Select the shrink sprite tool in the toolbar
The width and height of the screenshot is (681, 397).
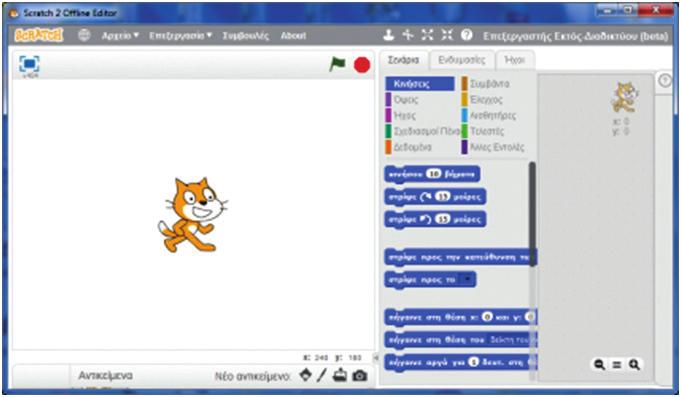tap(447, 35)
